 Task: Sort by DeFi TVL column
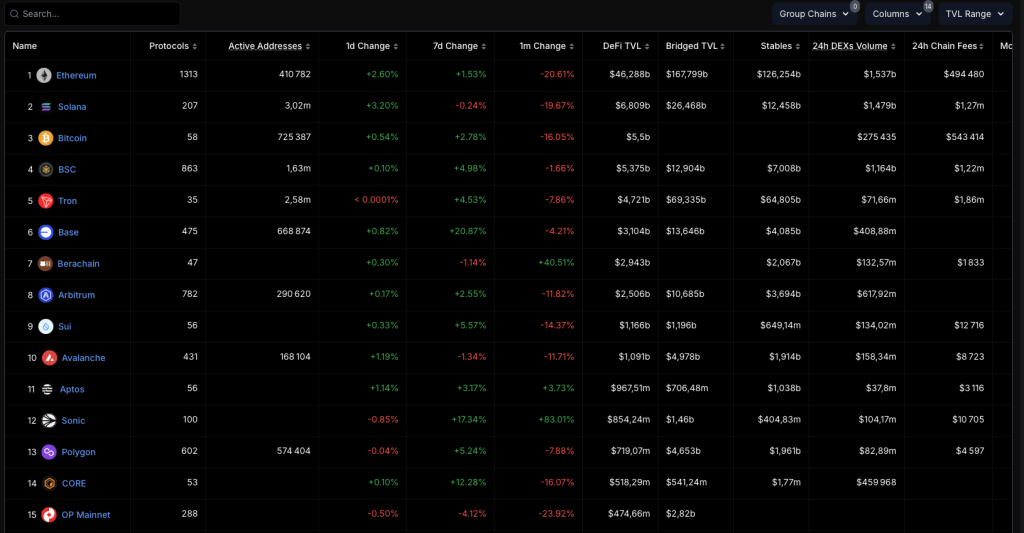(x=626, y=46)
